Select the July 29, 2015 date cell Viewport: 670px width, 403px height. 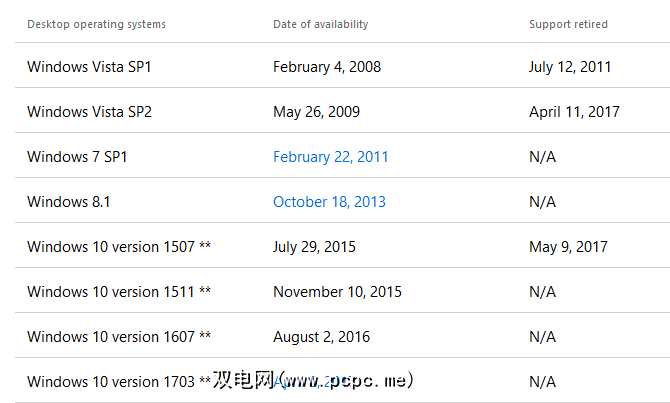314,247
